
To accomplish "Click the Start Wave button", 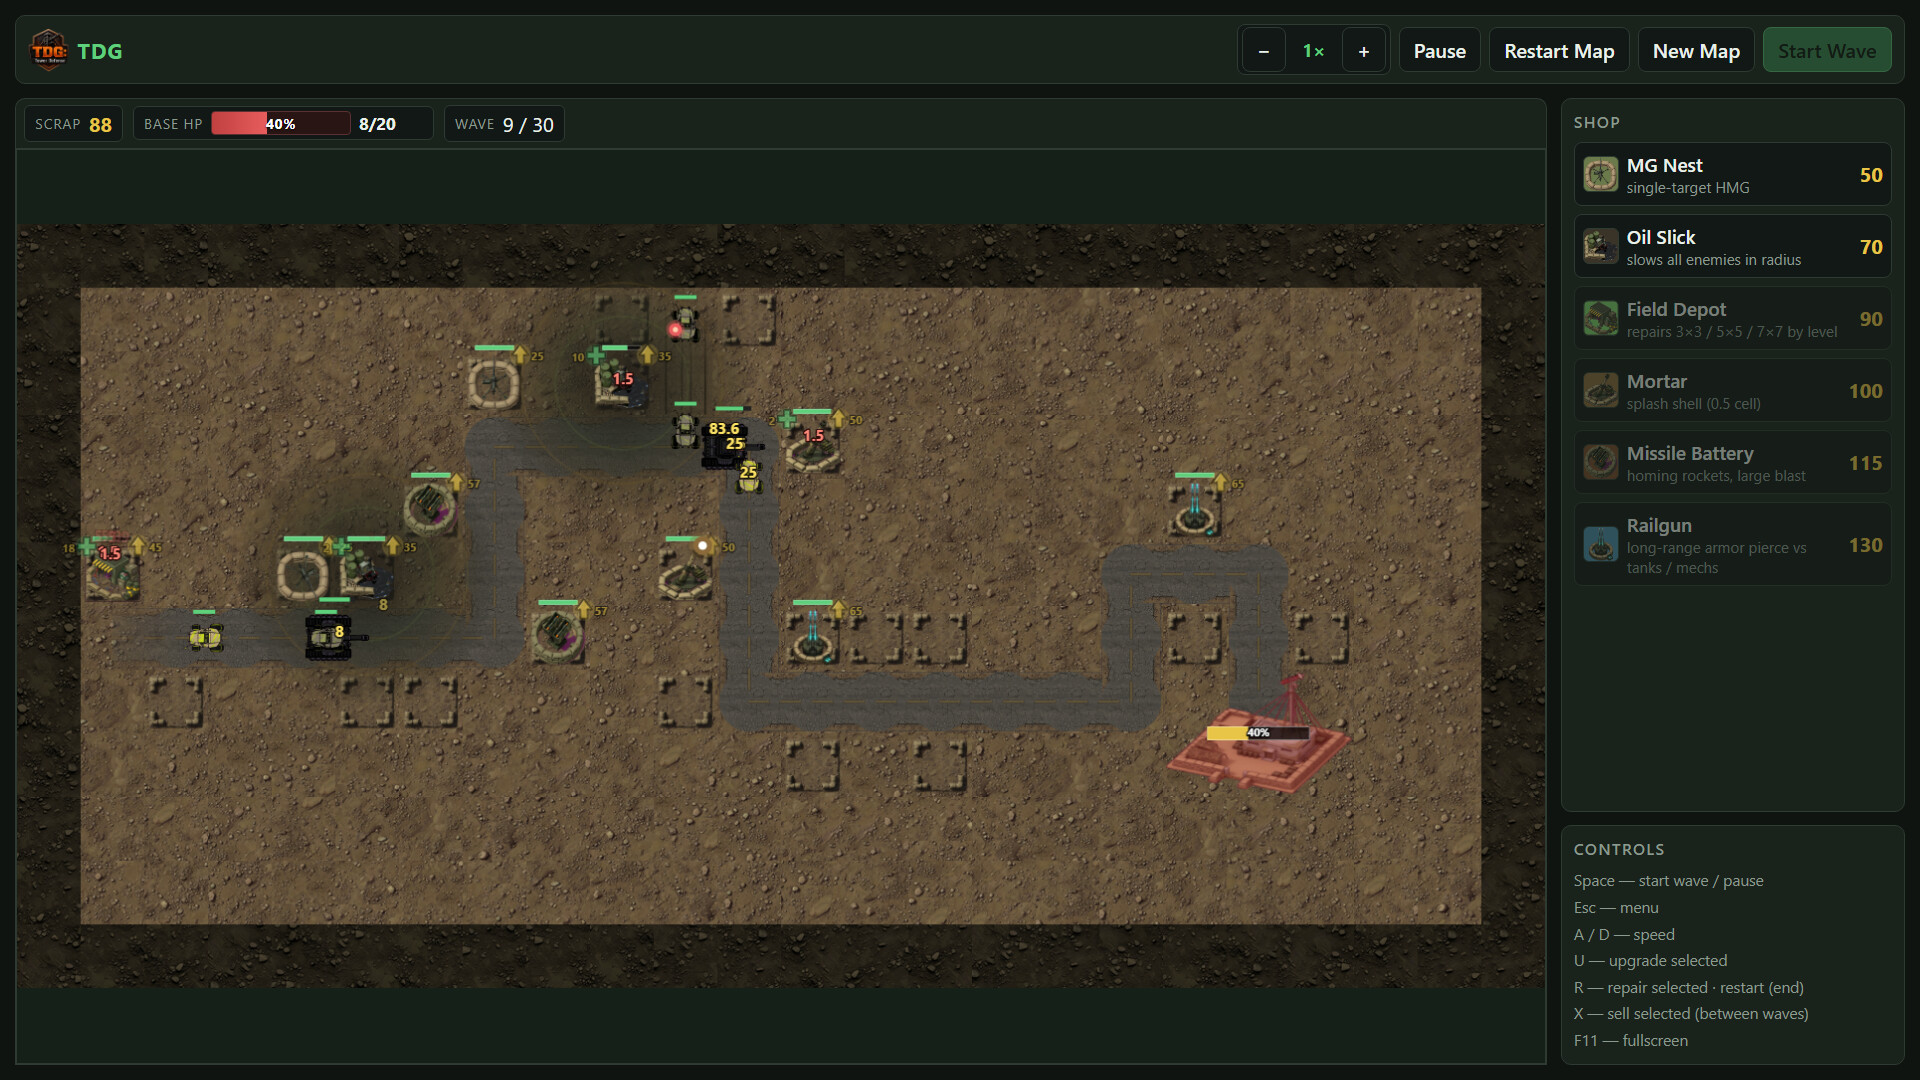I will pos(1826,51).
